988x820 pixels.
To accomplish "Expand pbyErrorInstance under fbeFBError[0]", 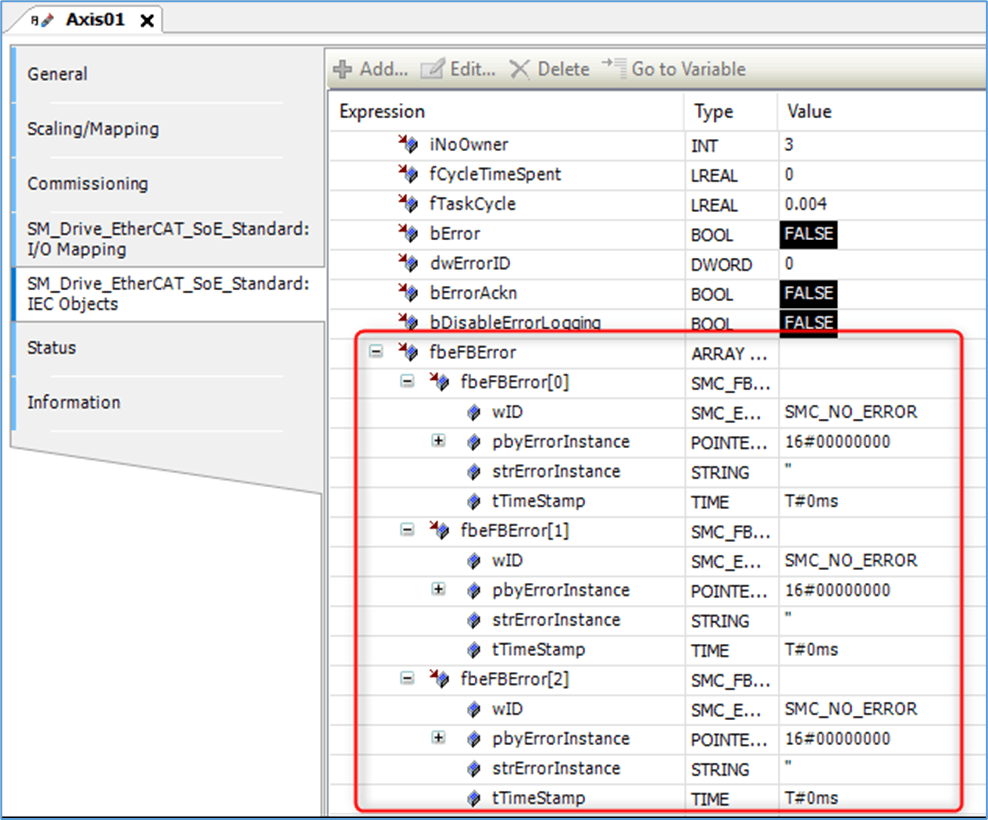I will [438, 441].
